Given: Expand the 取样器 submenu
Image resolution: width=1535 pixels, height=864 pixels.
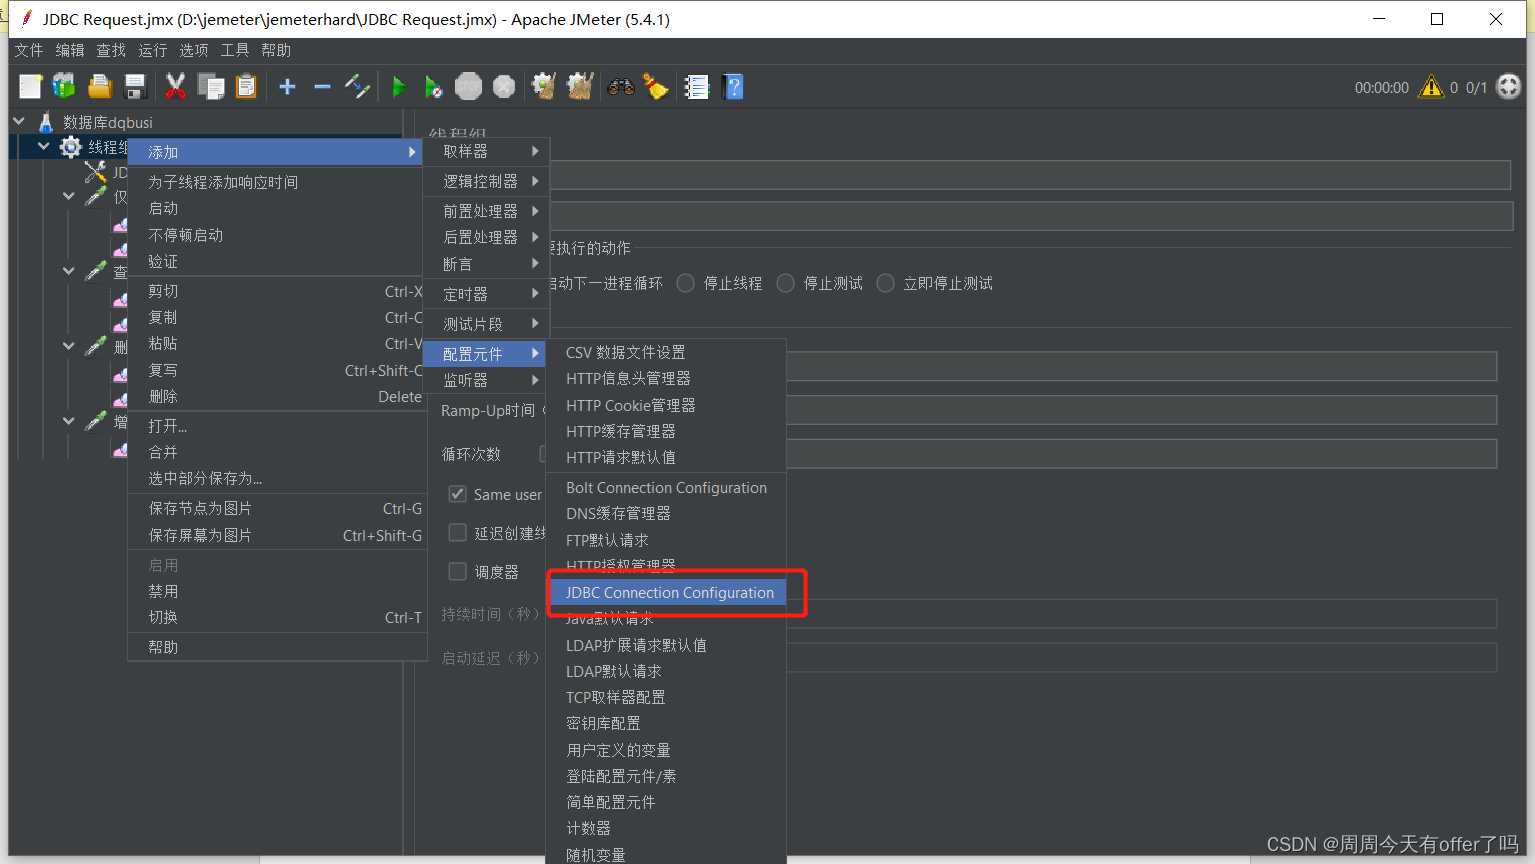Looking at the screenshot, I should click(x=486, y=151).
